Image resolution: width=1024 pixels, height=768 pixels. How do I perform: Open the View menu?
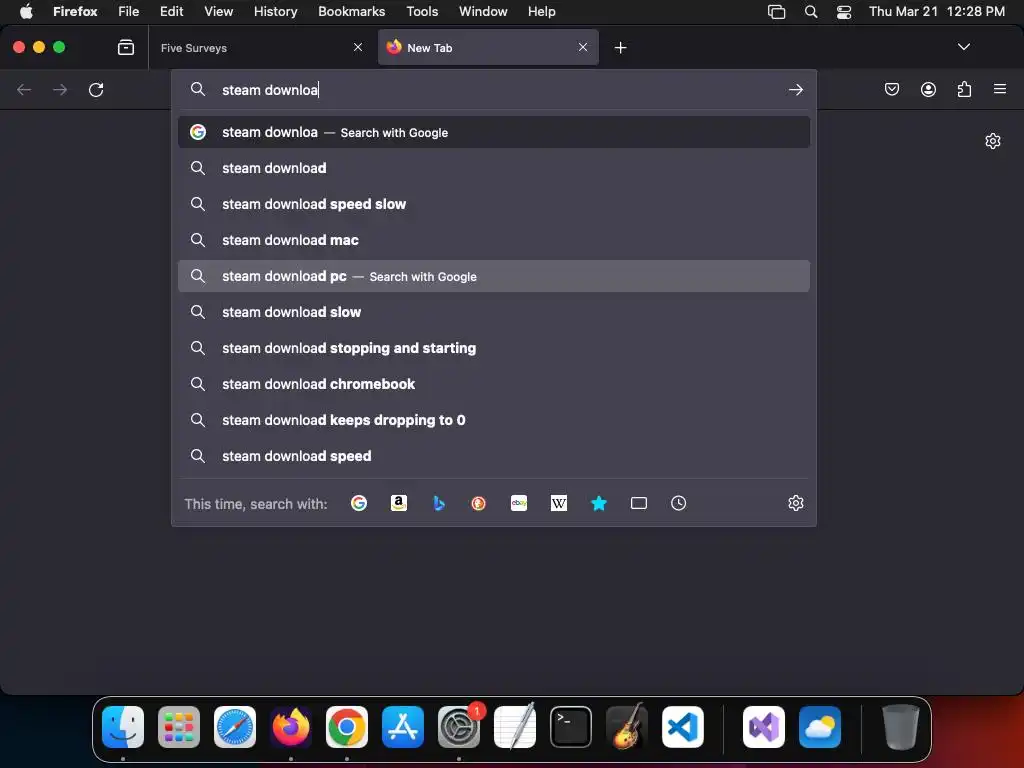pos(218,11)
